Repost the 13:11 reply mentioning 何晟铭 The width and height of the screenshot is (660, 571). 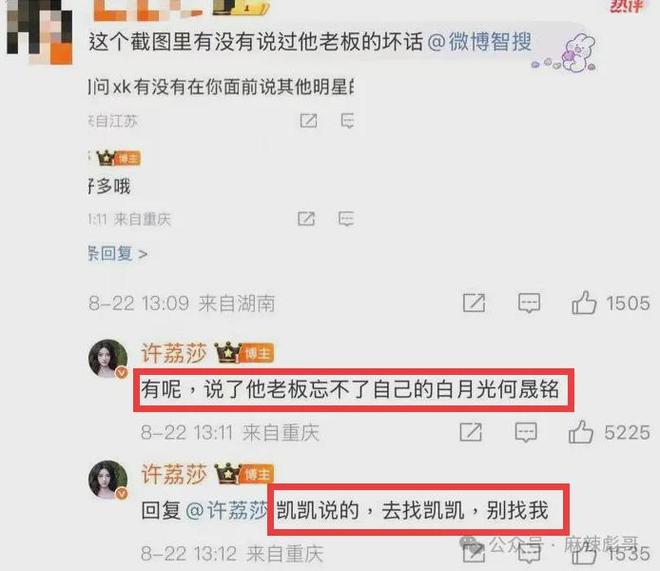471,432
